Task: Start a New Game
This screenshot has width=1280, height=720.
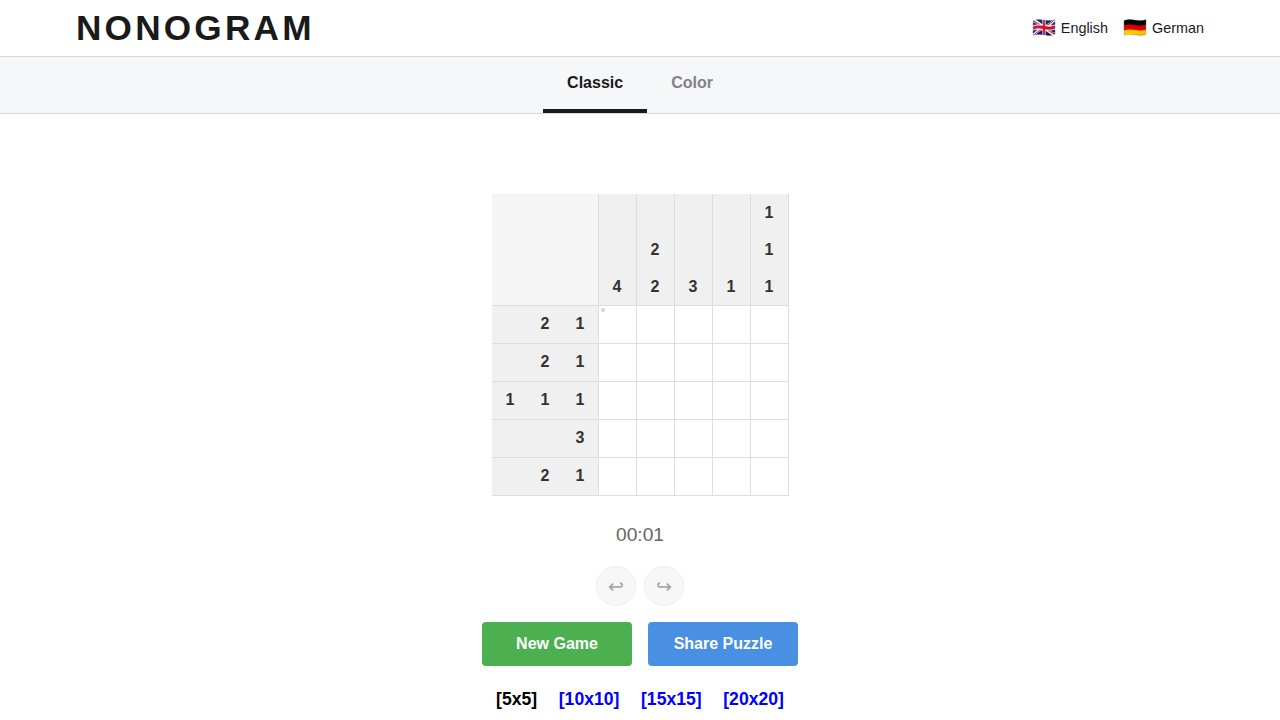Action: point(557,644)
